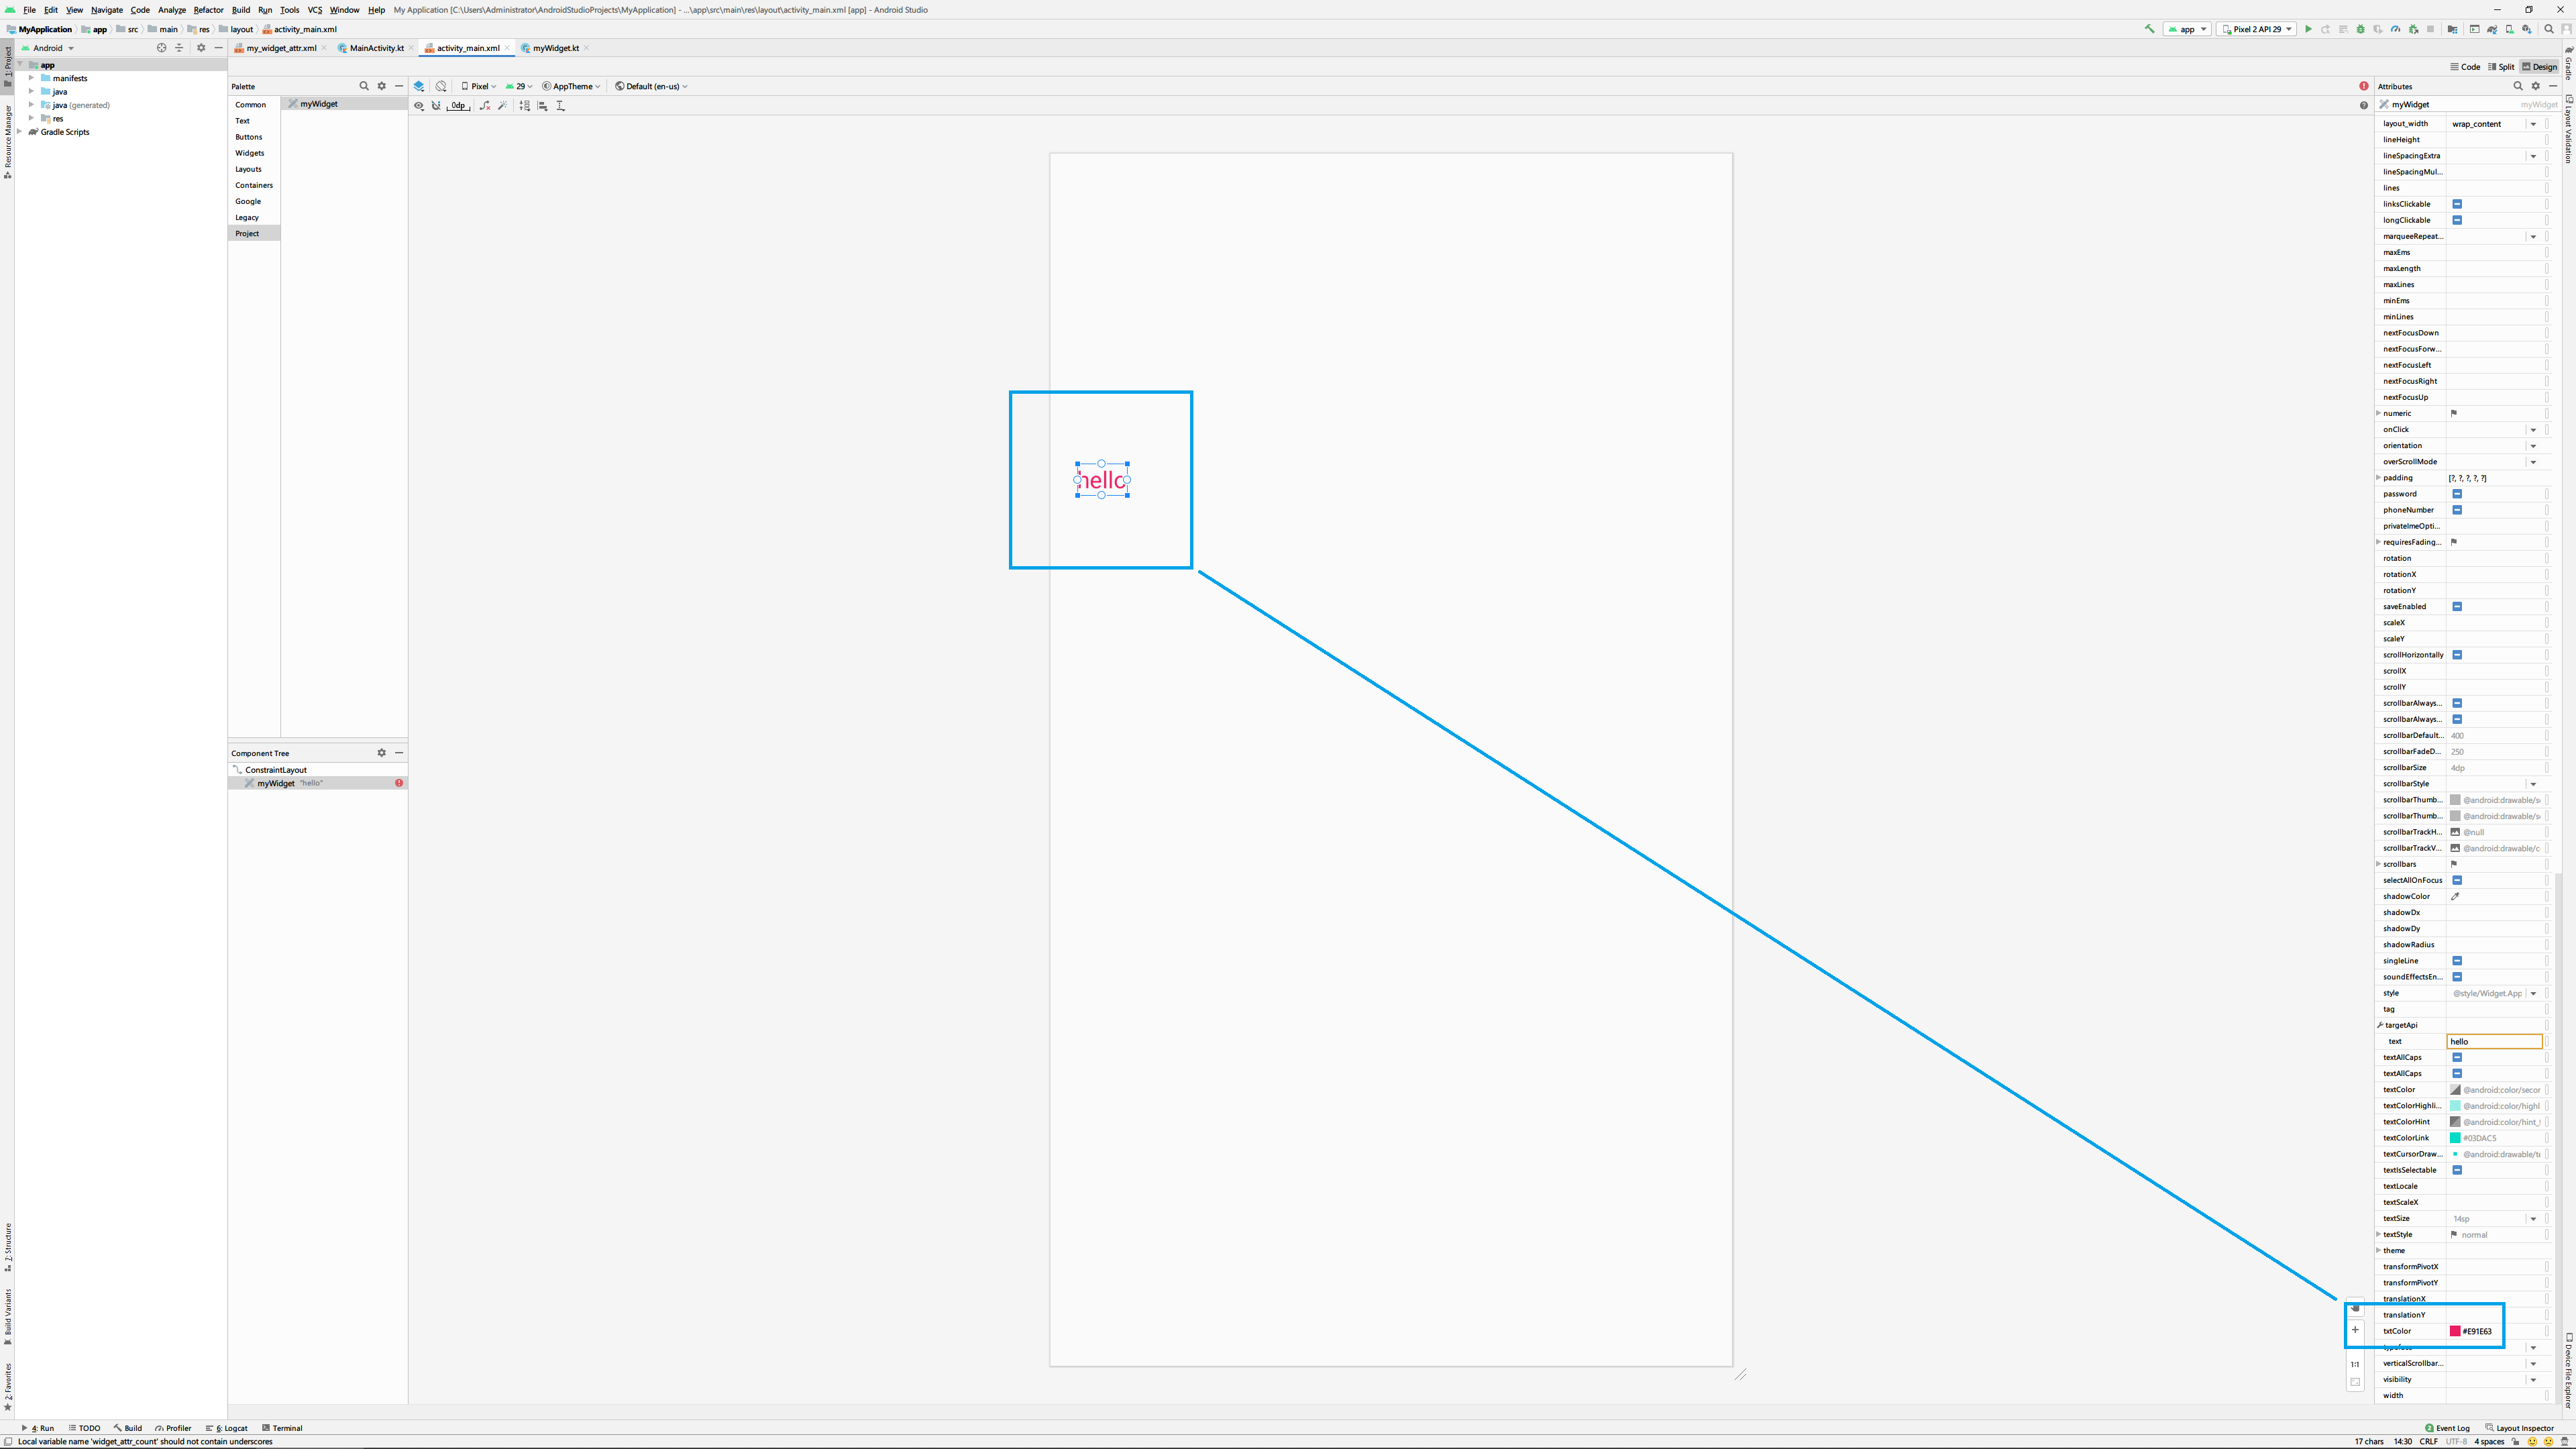This screenshot has width=2576, height=1449.
Task: Open the Refactor menu
Action: (x=208, y=10)
